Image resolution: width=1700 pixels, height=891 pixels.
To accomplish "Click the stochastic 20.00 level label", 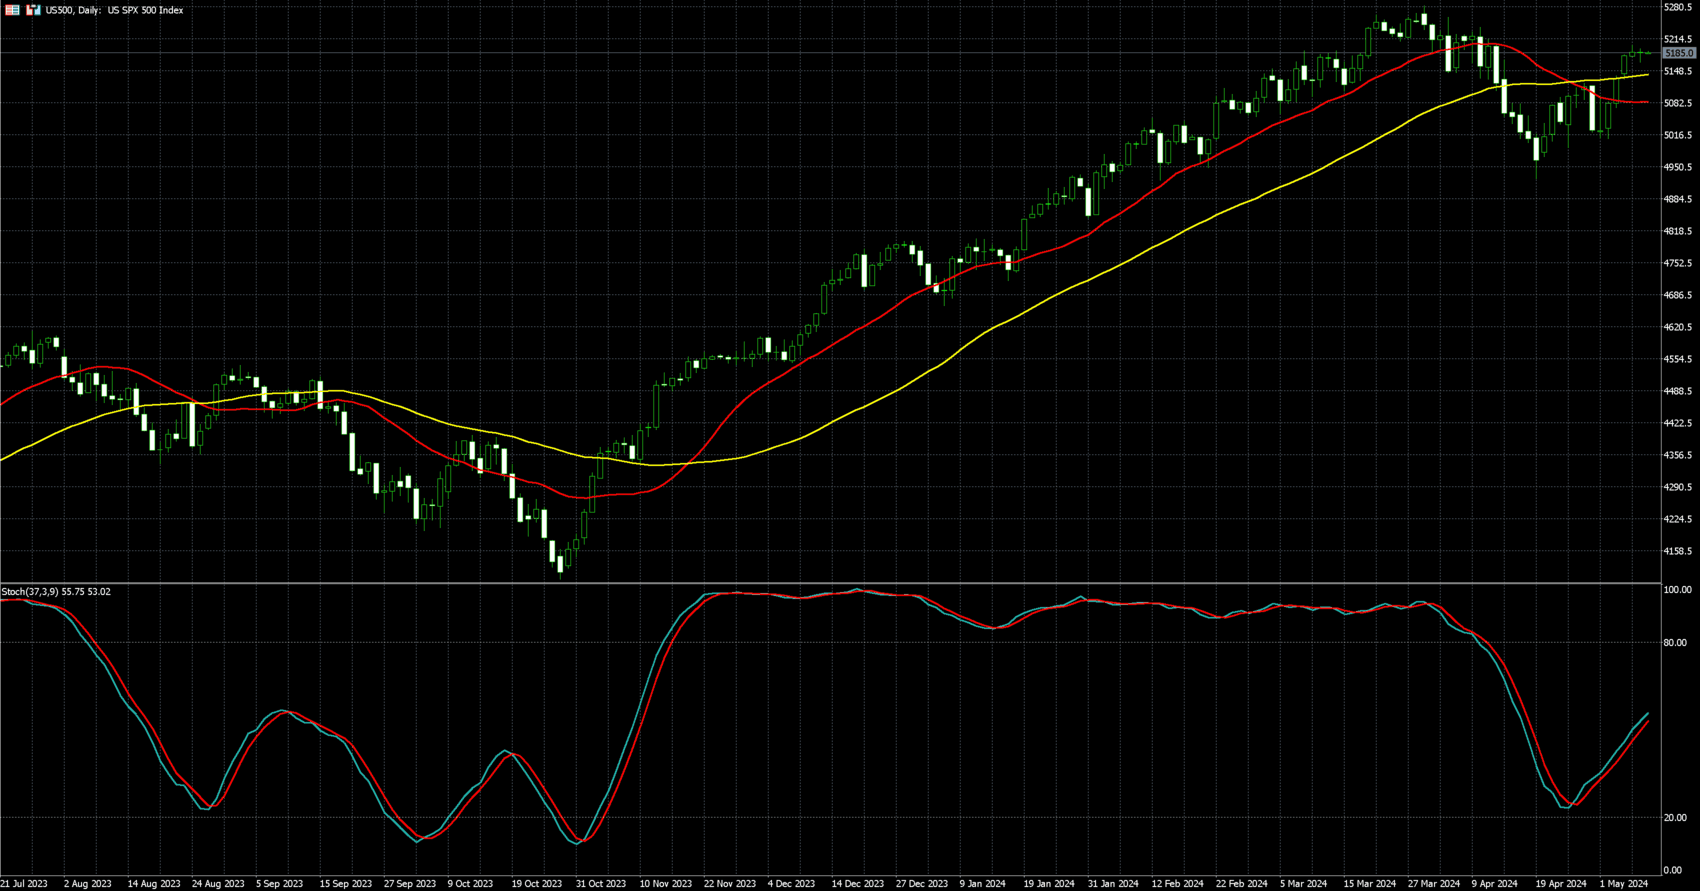I will coord(1674,818).
